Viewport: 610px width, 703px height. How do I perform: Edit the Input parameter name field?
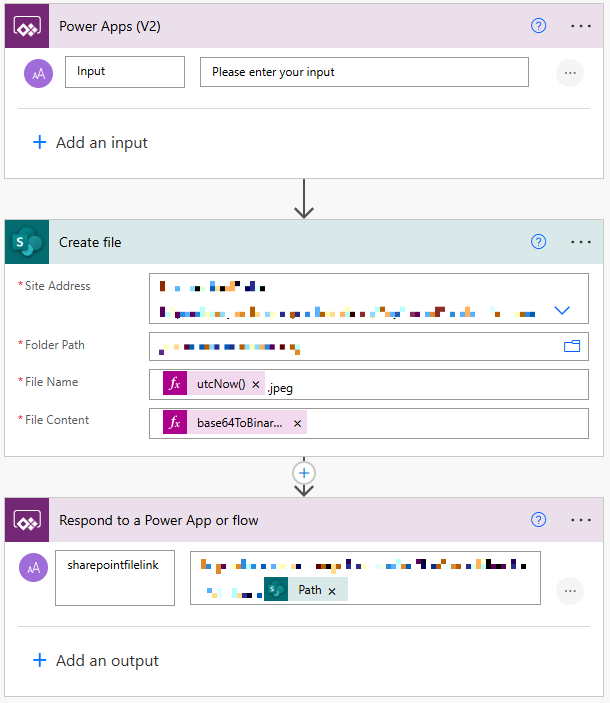click(125, 72)
